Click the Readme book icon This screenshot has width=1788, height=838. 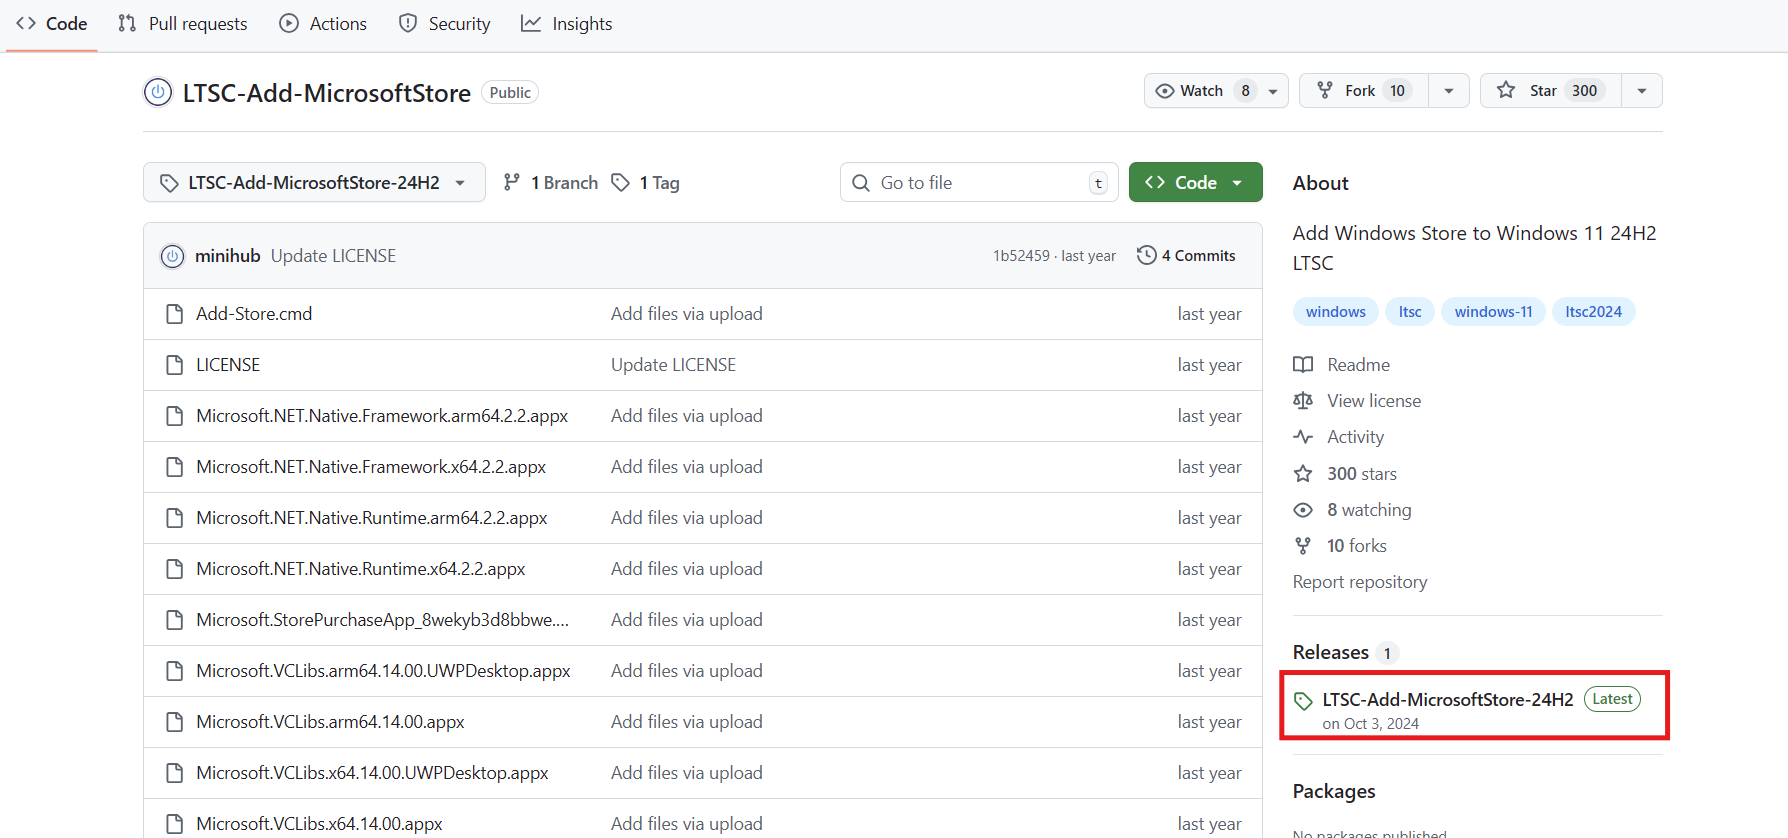click(1303, 365)
